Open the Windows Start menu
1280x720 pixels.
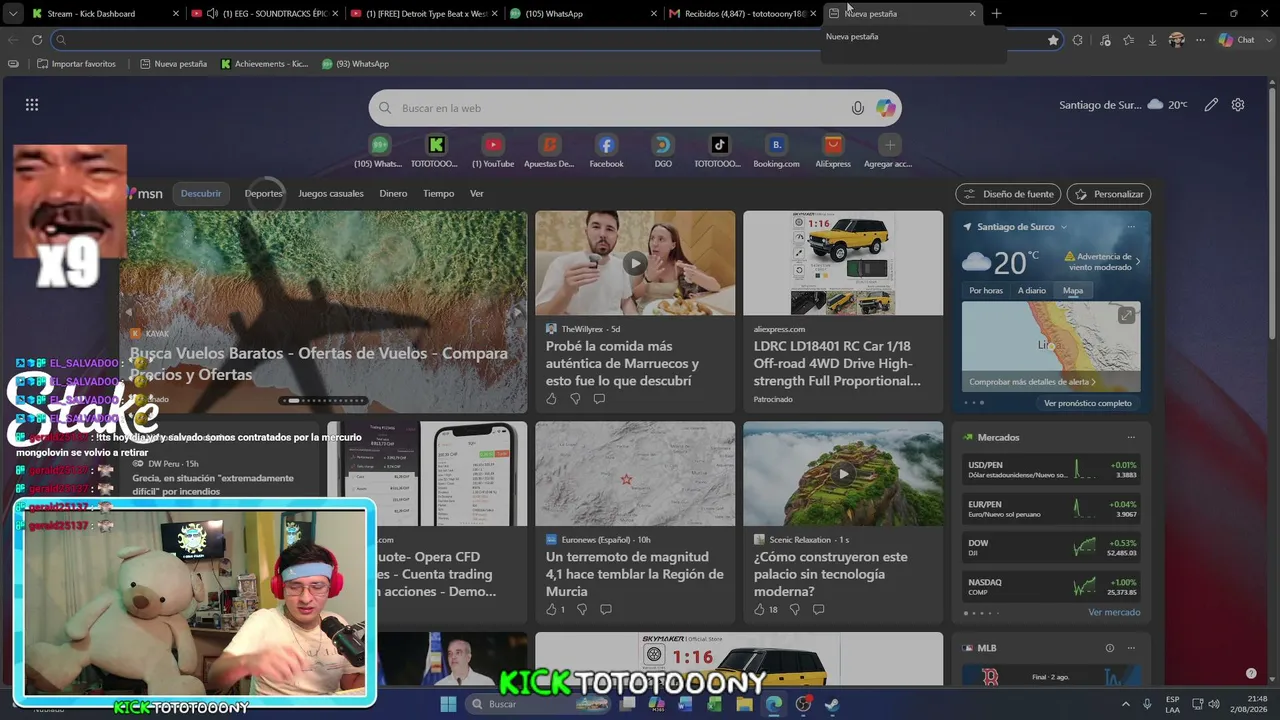point(448,704)
